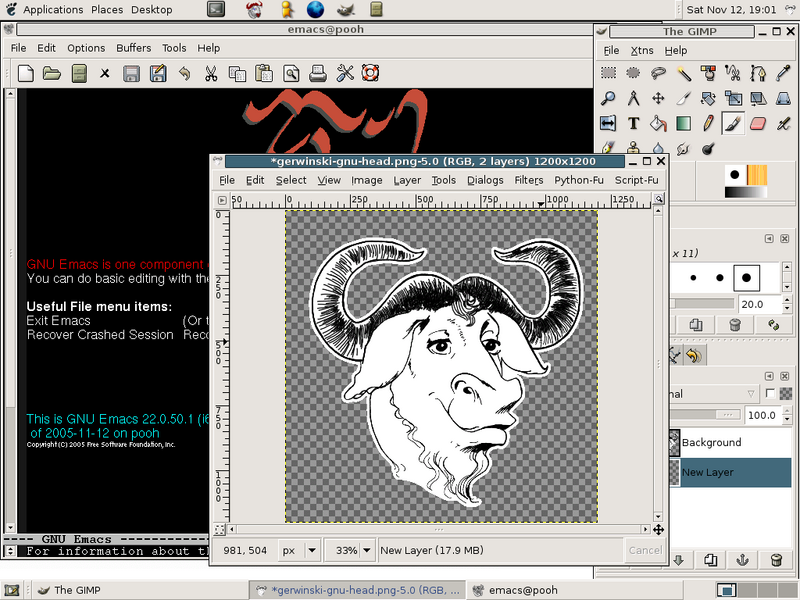
Task: Select the Eraser tool
Action: pyautogui.click(x=756, y=123)
